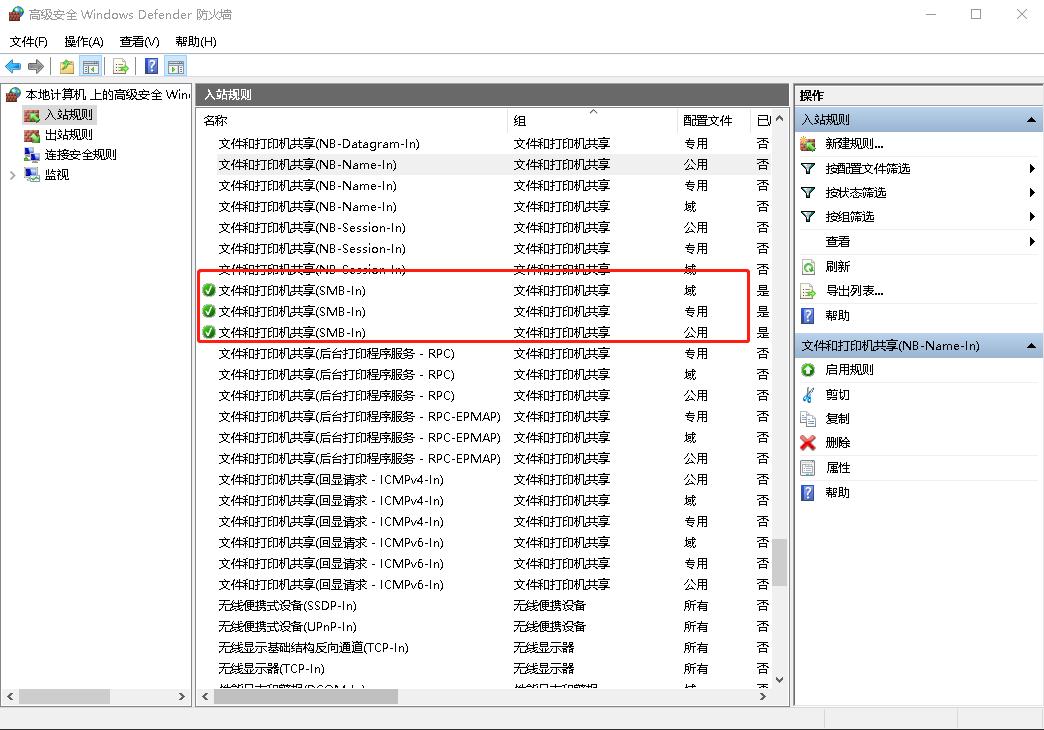Click the 导出列表 export list icon

pyautogui.click(x=808, y=291)
